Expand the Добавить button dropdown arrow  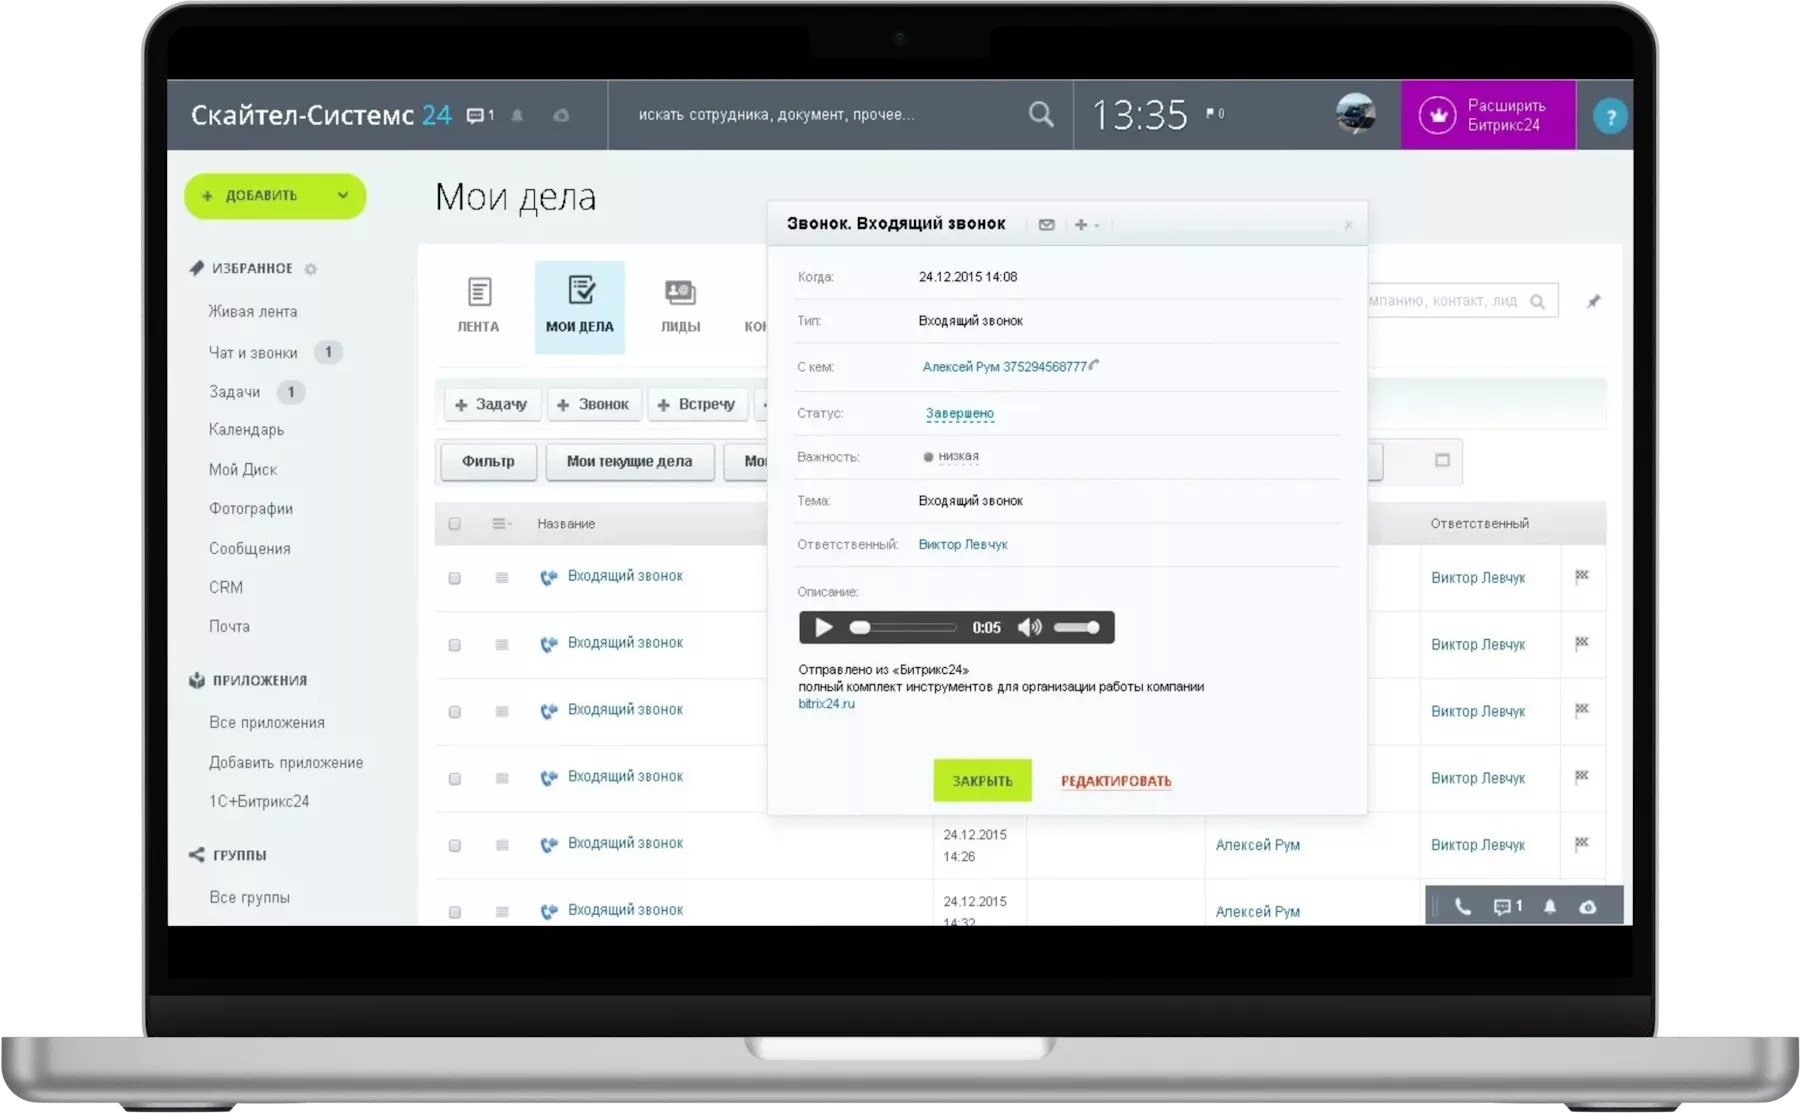[343, 196]
